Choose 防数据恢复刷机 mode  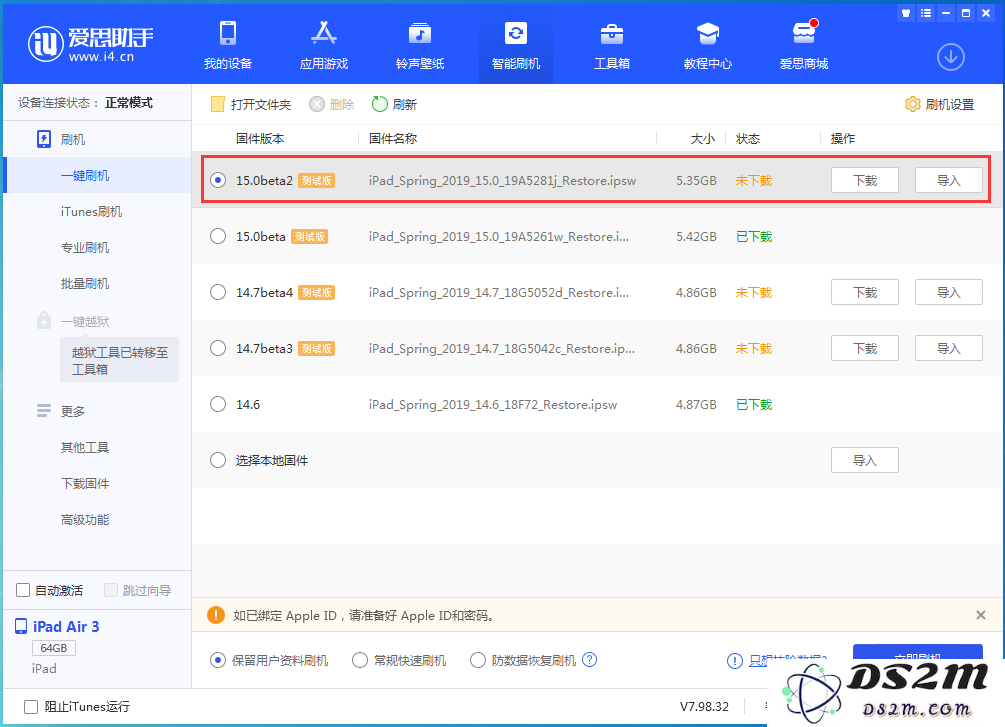pyautogui.click(x=478, y=660)
